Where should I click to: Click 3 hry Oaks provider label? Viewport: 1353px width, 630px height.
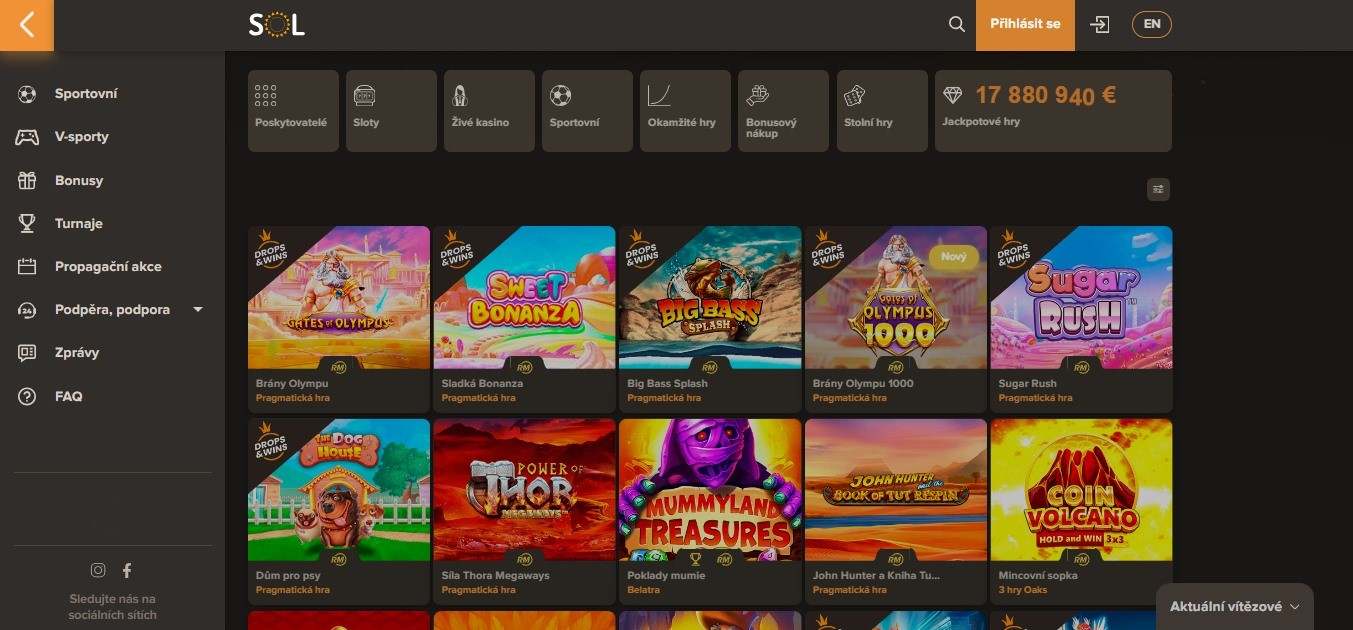(x=1022, y=590)
